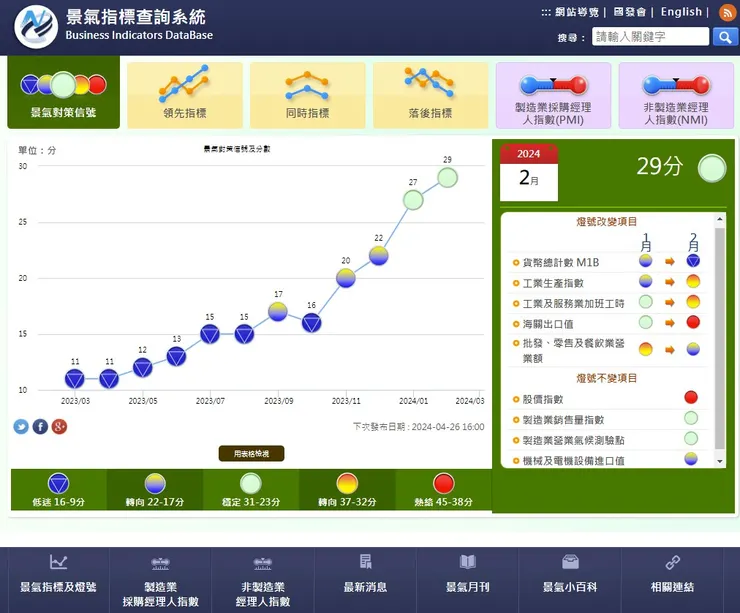Screen dimensions: 740x613
Task: Click the 低迷 16-9分 blue legend light
Action: (59, 484)
